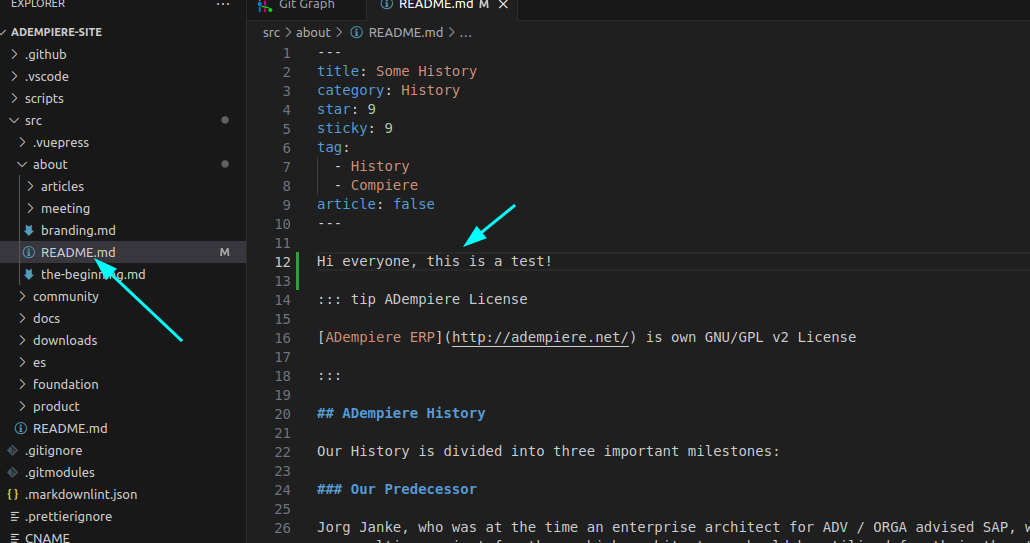Click the '### Our Predecessor' heading text
This screenshot has height=543, width=1030.
pos(397,489)
